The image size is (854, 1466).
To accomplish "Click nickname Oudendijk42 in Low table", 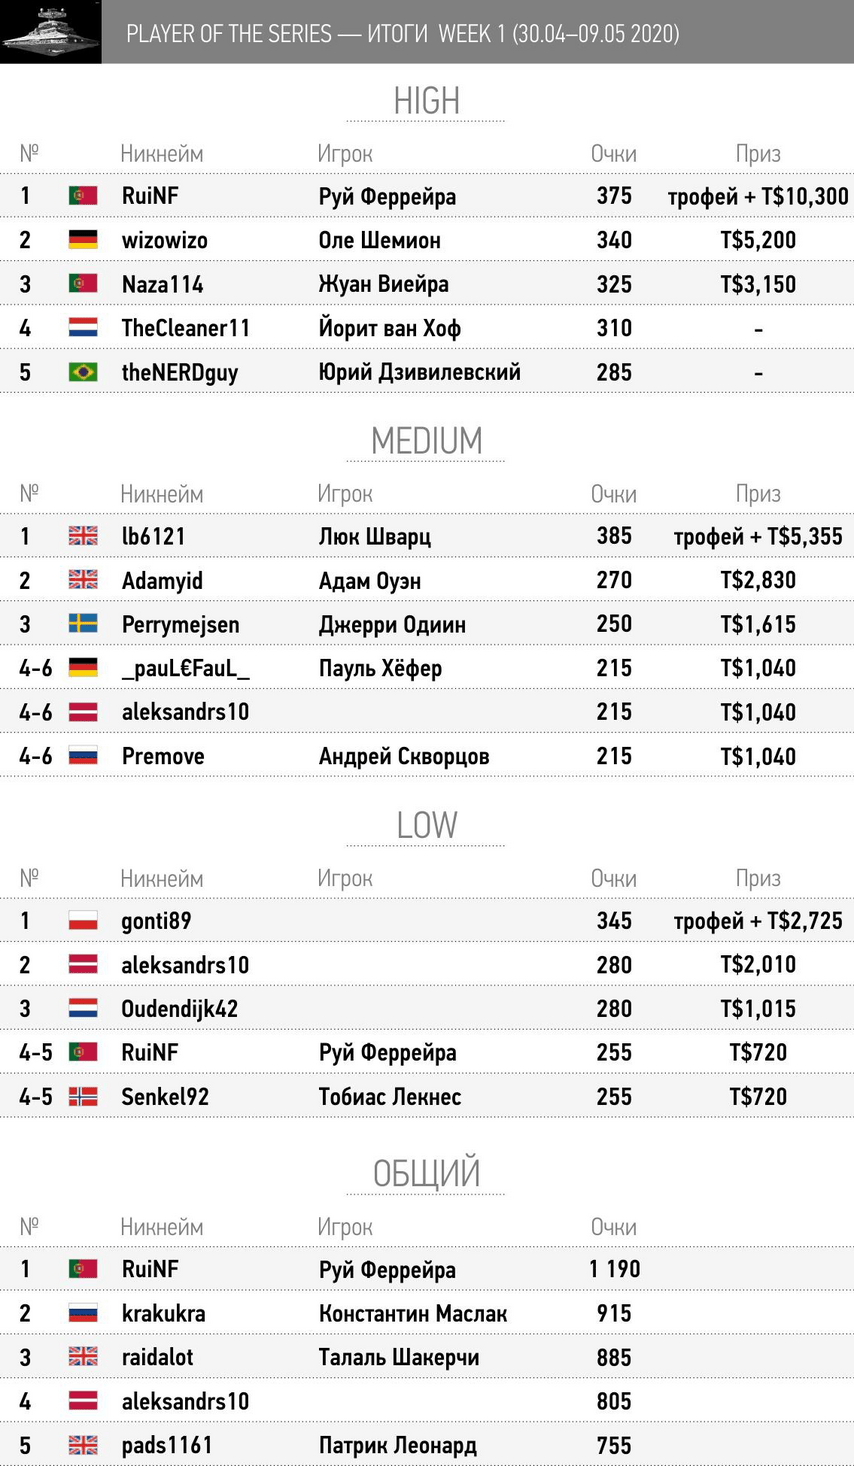I will tap(180, 1009).
